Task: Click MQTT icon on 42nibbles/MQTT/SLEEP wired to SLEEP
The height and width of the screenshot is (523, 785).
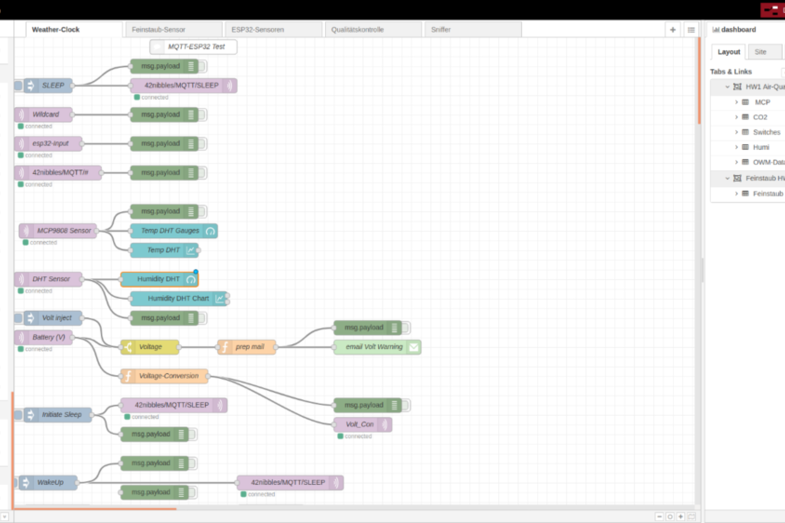Action: [230, 86]
